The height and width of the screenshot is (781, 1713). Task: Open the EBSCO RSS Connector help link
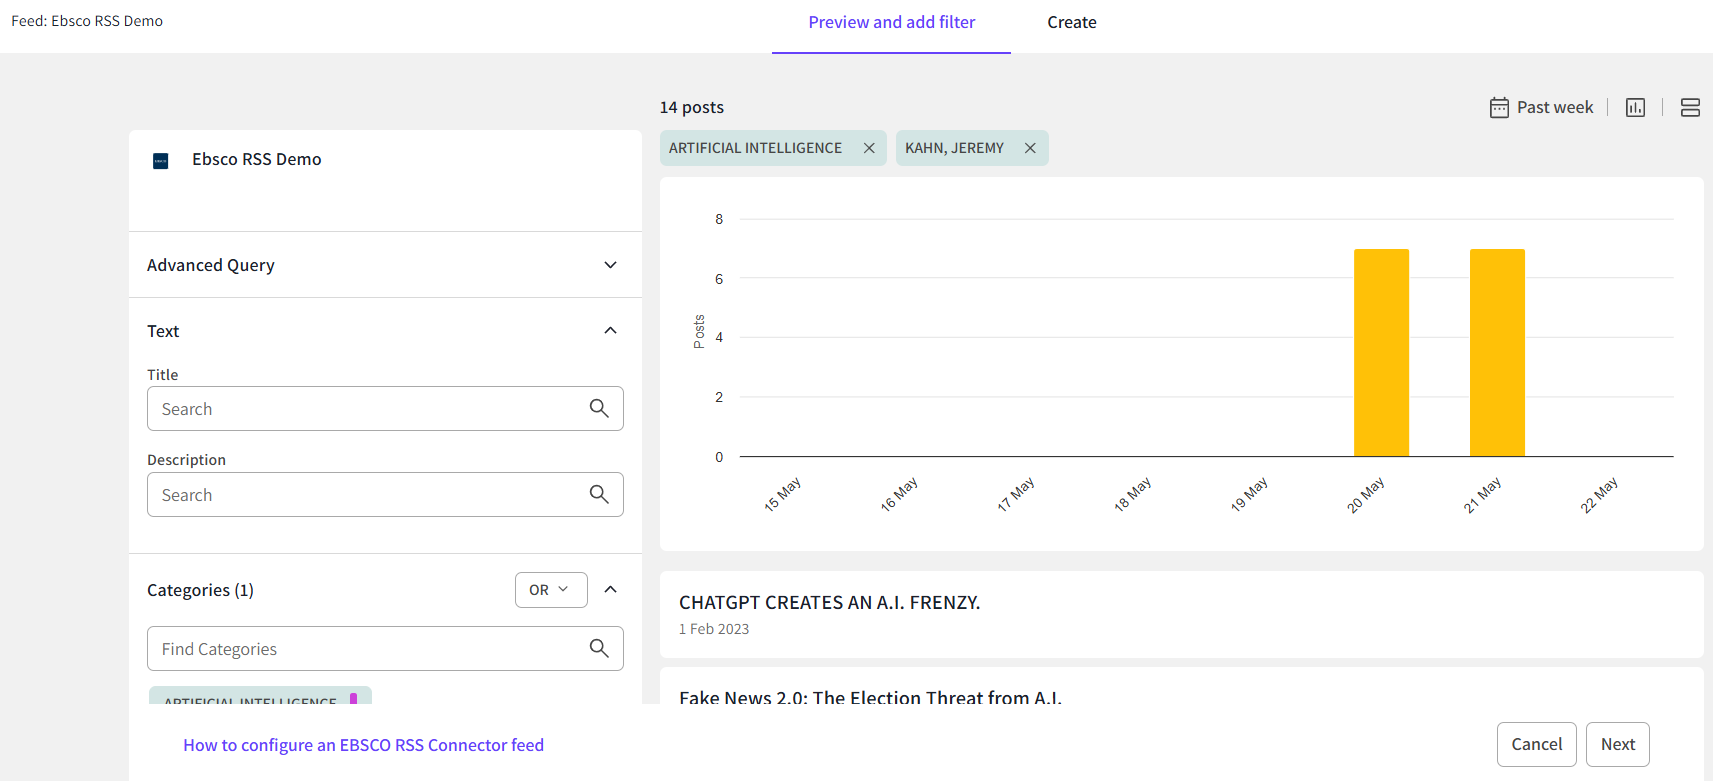[363, 745]
